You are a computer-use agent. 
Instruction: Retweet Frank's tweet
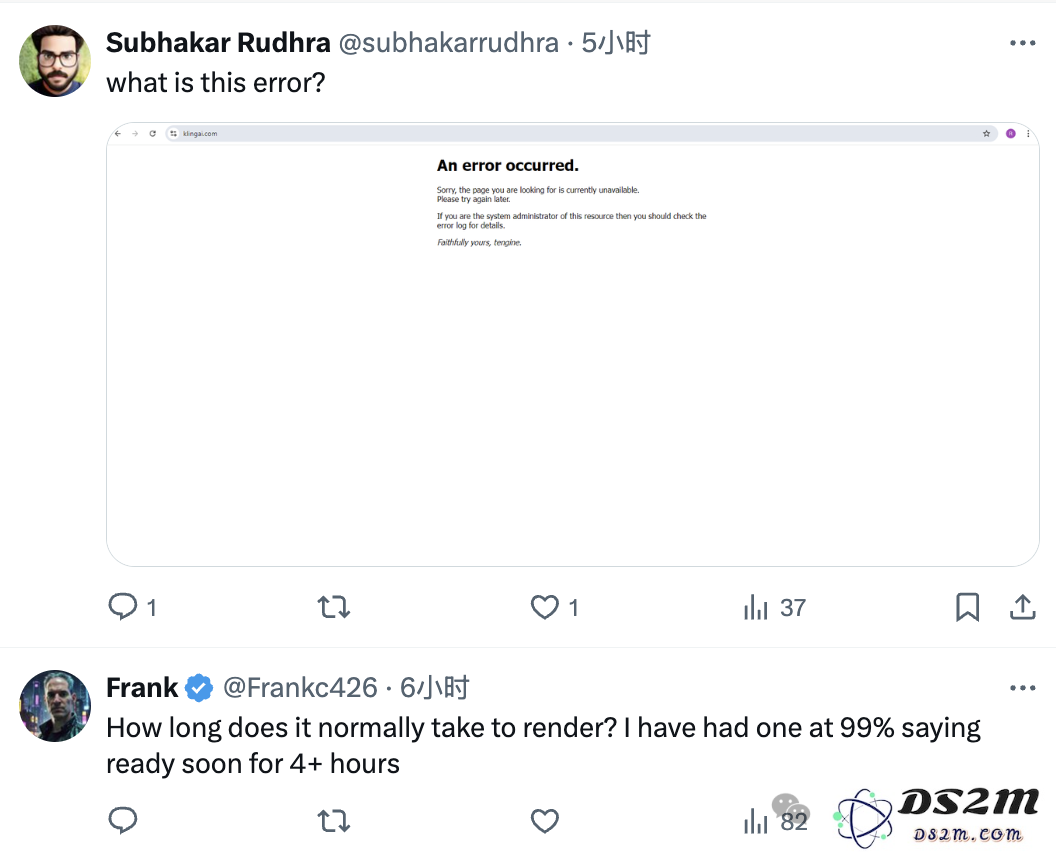click(x=334, y=821)
